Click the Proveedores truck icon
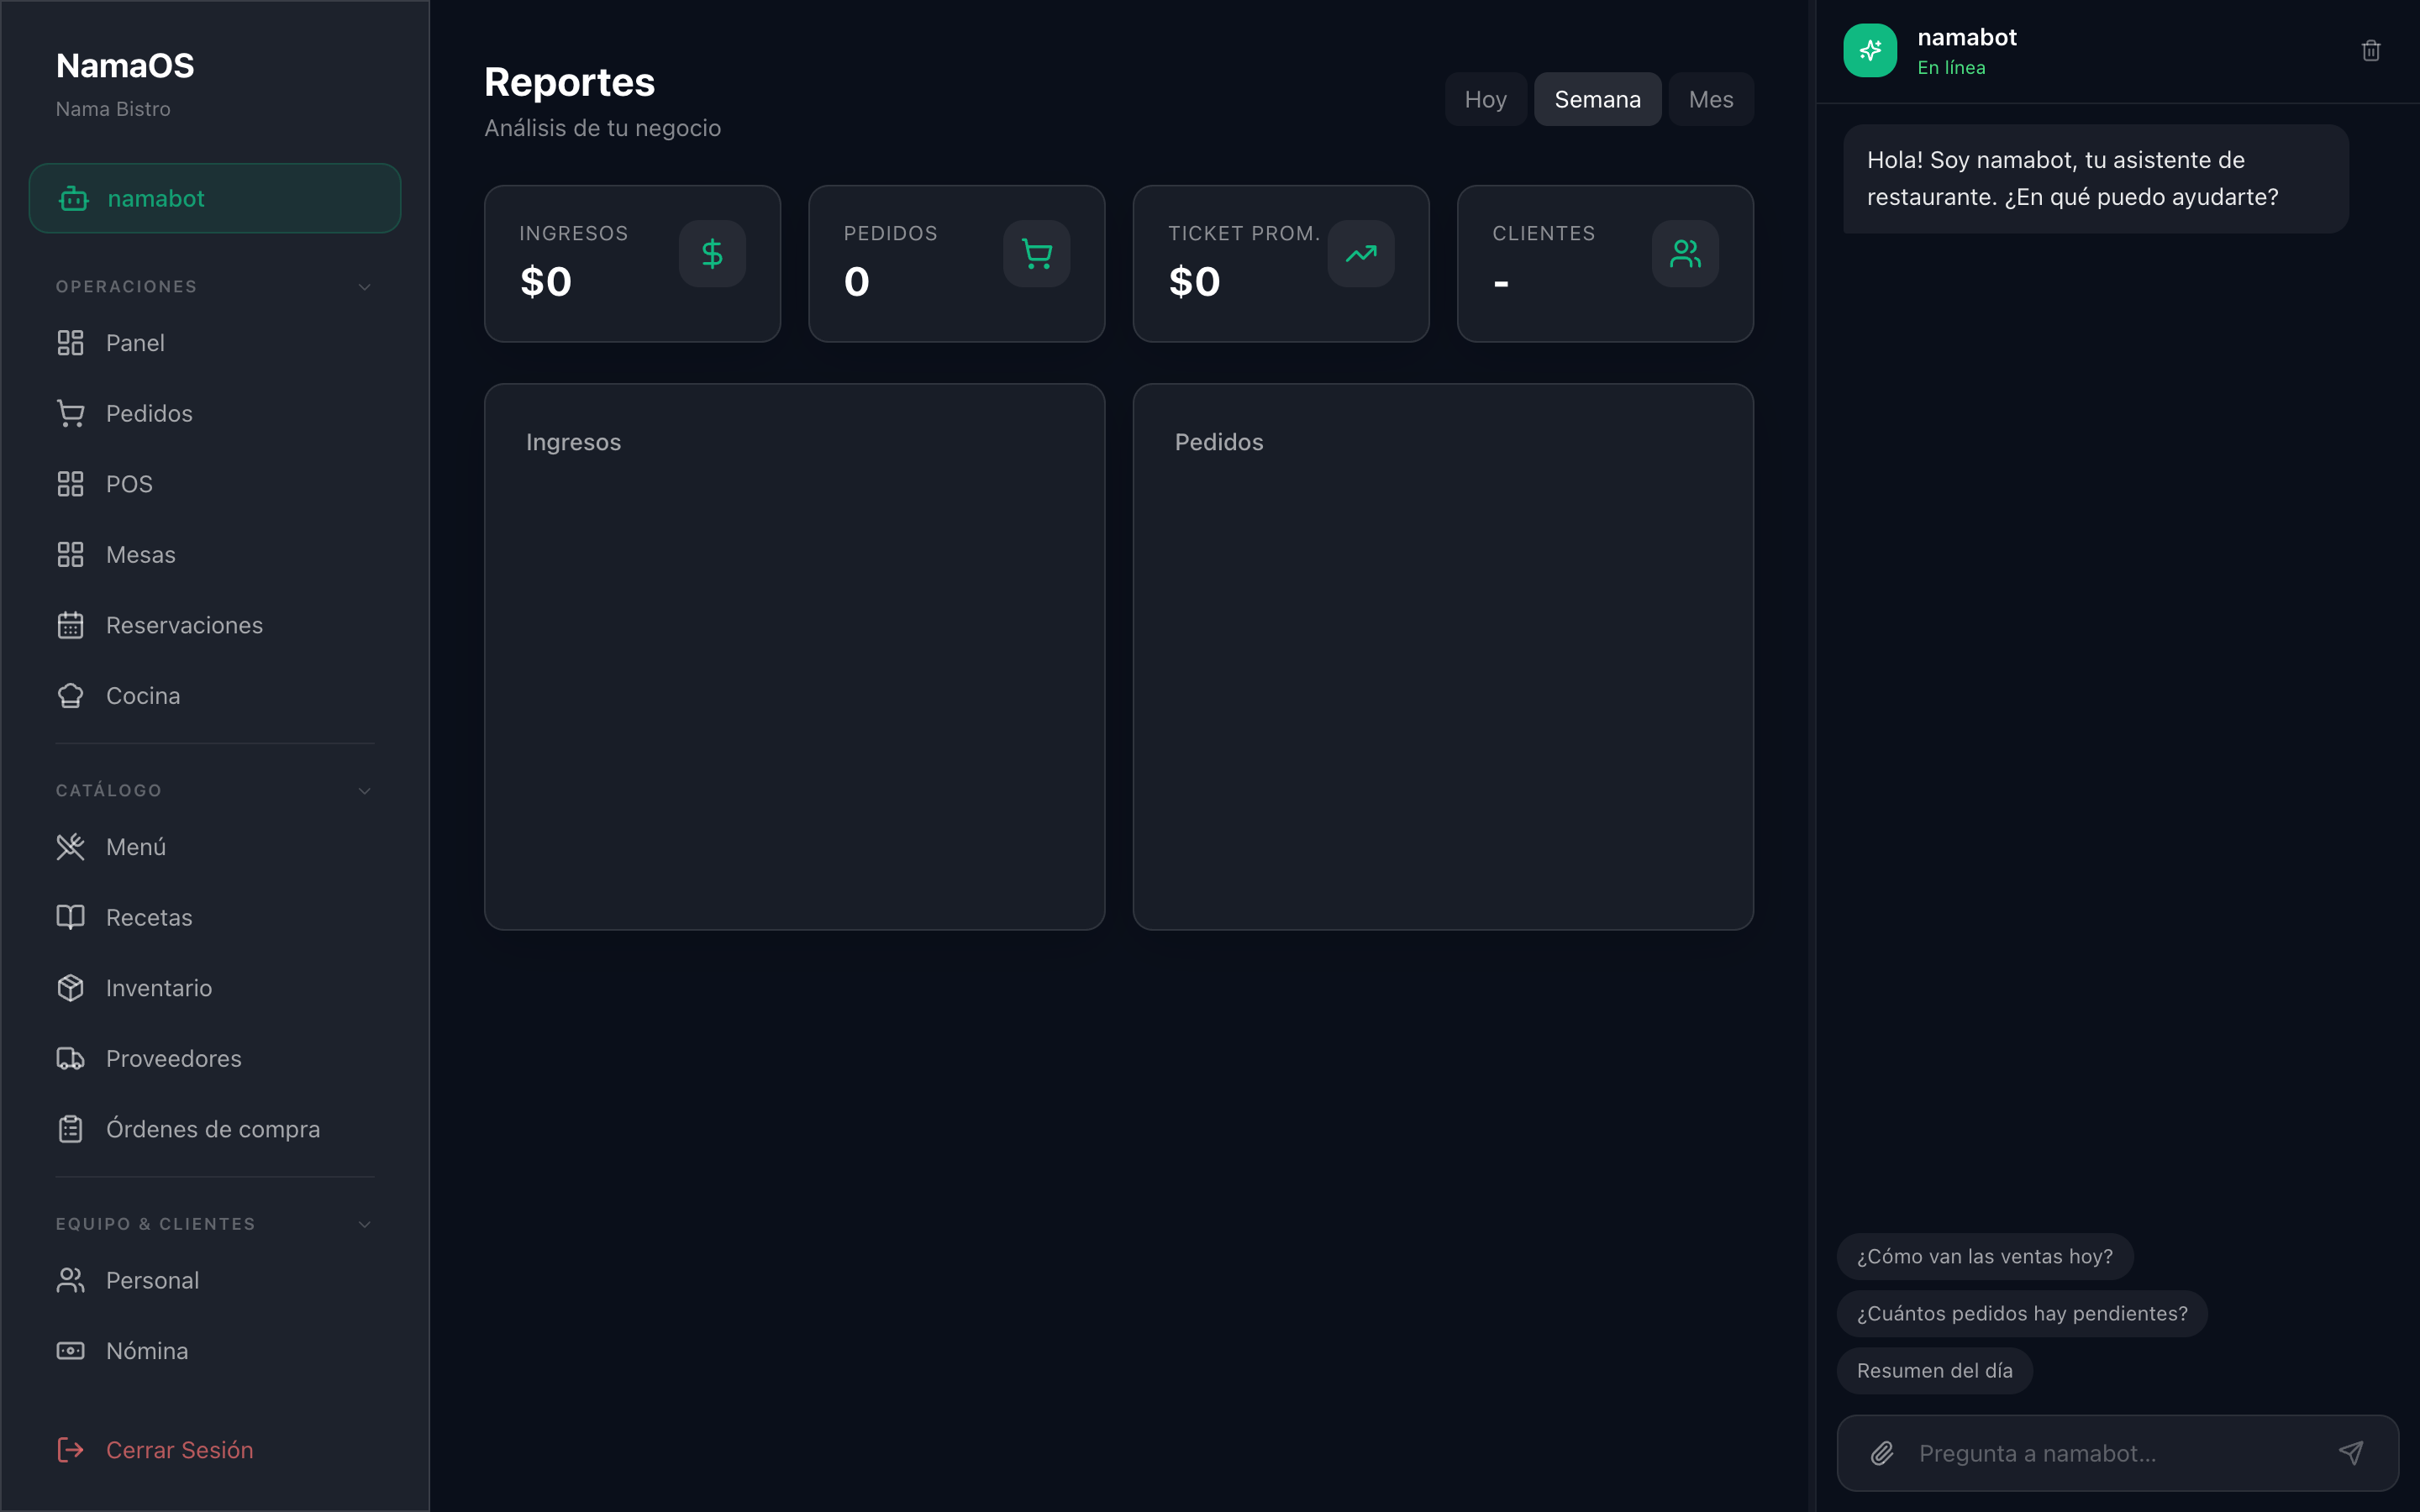 (70, 1058)
